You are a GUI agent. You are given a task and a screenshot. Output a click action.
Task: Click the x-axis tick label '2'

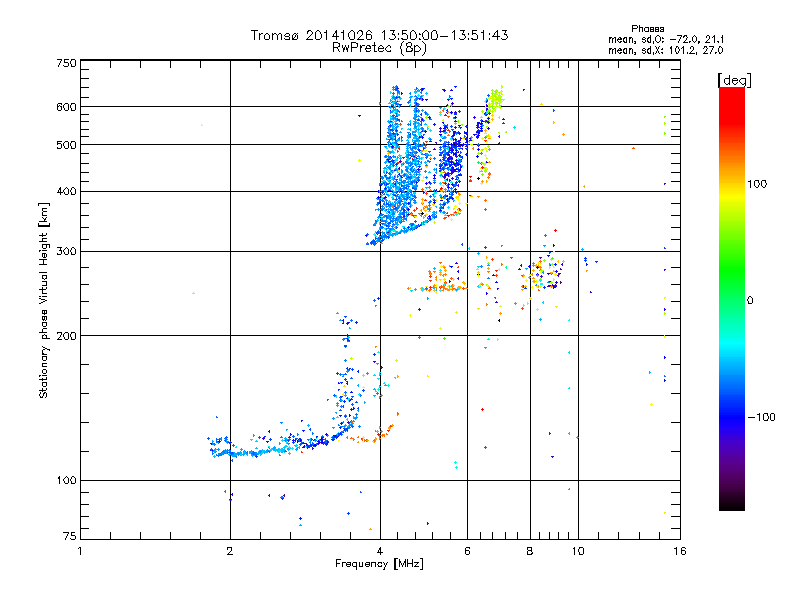click(230, 551)
